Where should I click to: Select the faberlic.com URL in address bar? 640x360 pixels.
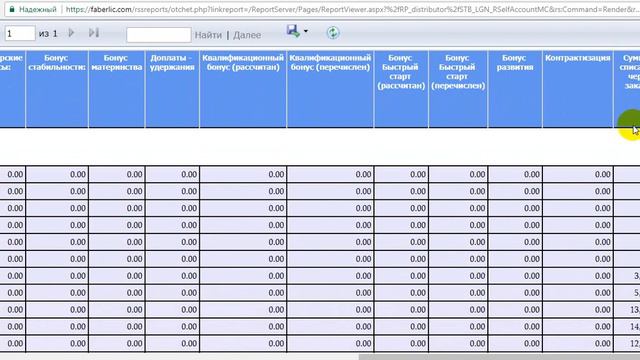click(x=353, y=9)
